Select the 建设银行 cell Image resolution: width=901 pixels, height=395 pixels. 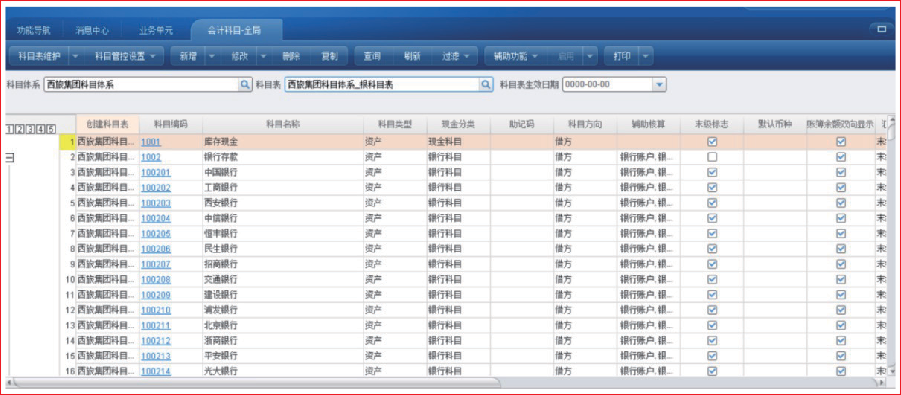coord(283,294)
